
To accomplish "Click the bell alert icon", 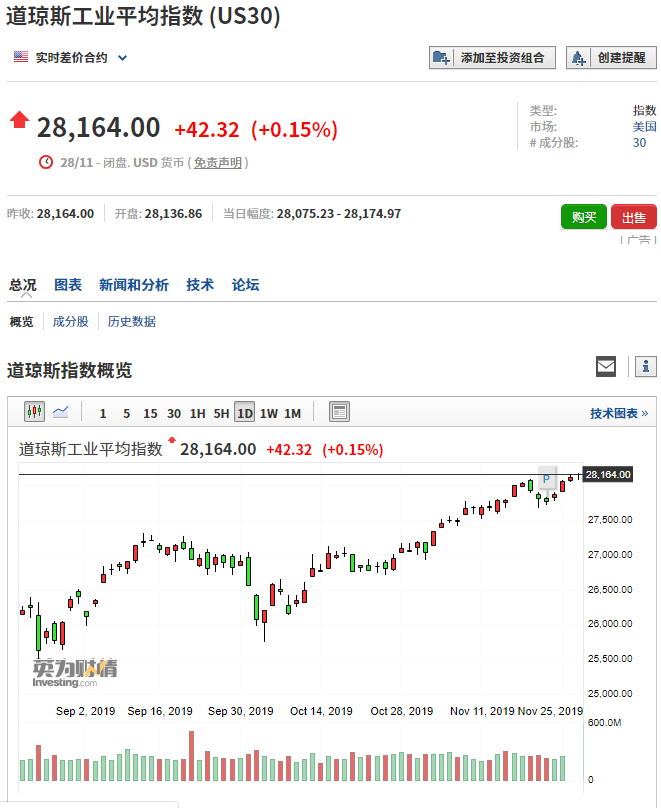I will point(578,58).
